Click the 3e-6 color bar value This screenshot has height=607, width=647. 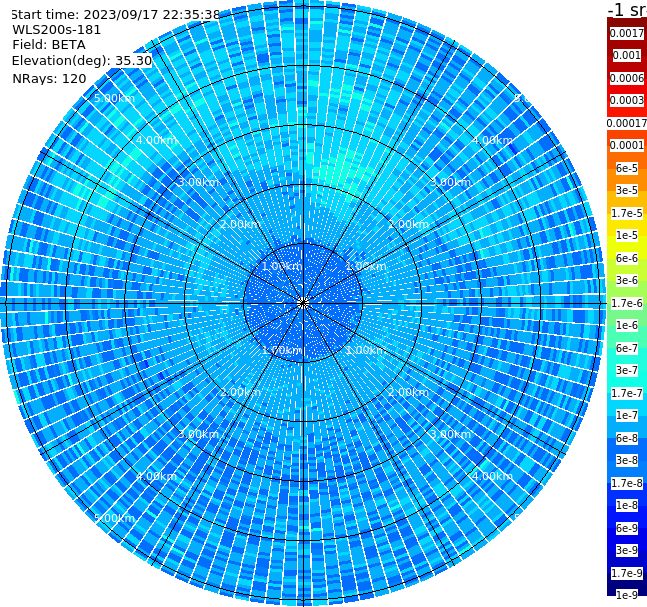tap(627, 280)
